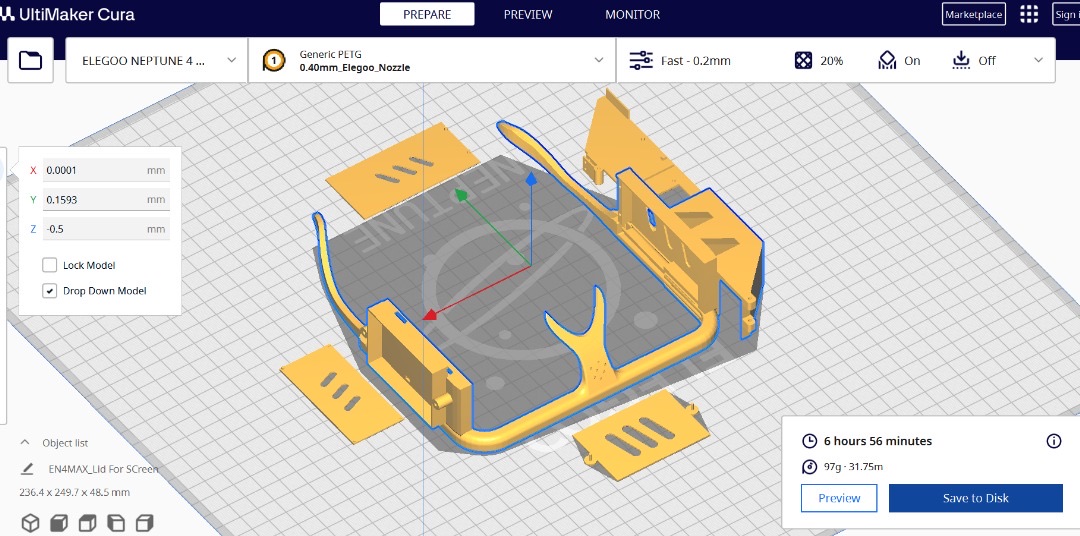
Task: Click the print profile sliders icon
Action: click(641, 61)
